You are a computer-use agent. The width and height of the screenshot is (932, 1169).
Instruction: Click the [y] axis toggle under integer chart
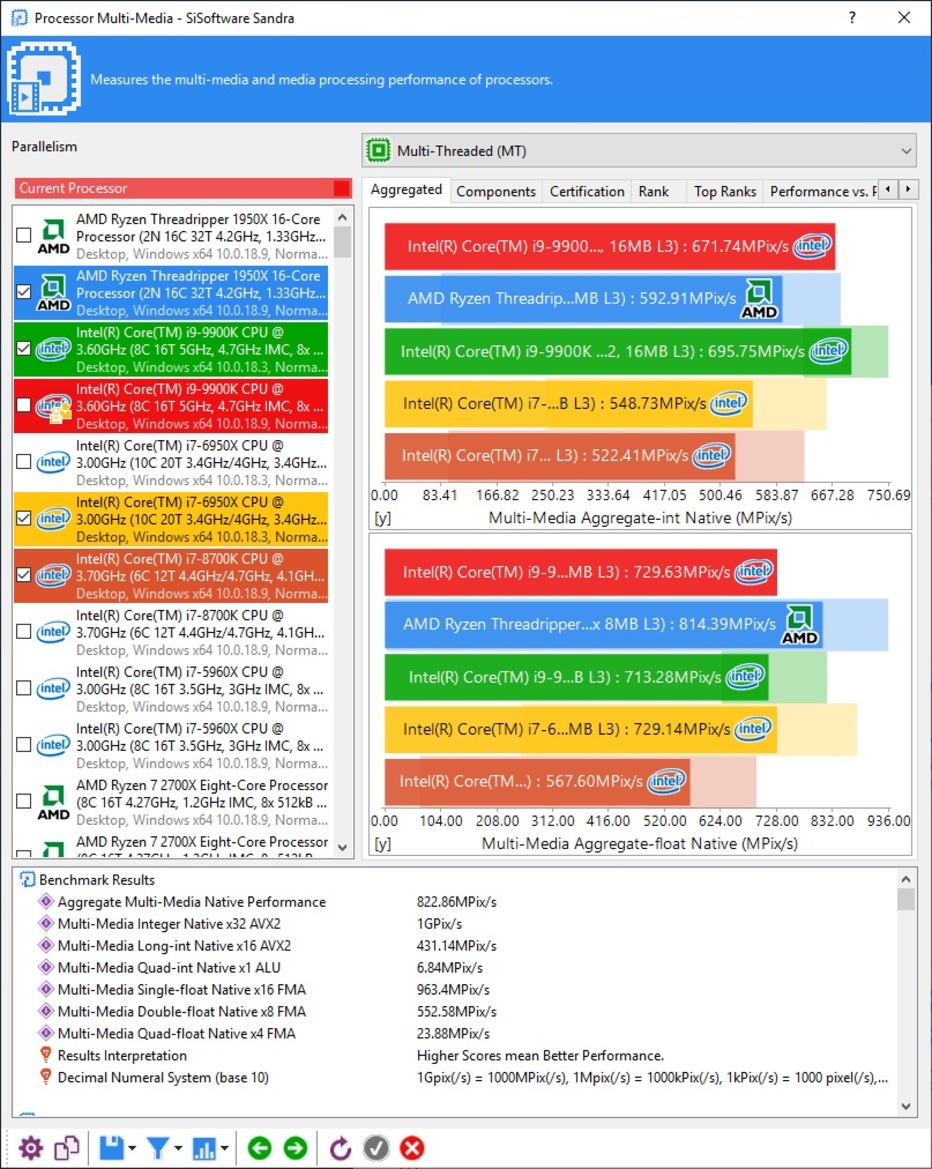click(x=382, y=518)
